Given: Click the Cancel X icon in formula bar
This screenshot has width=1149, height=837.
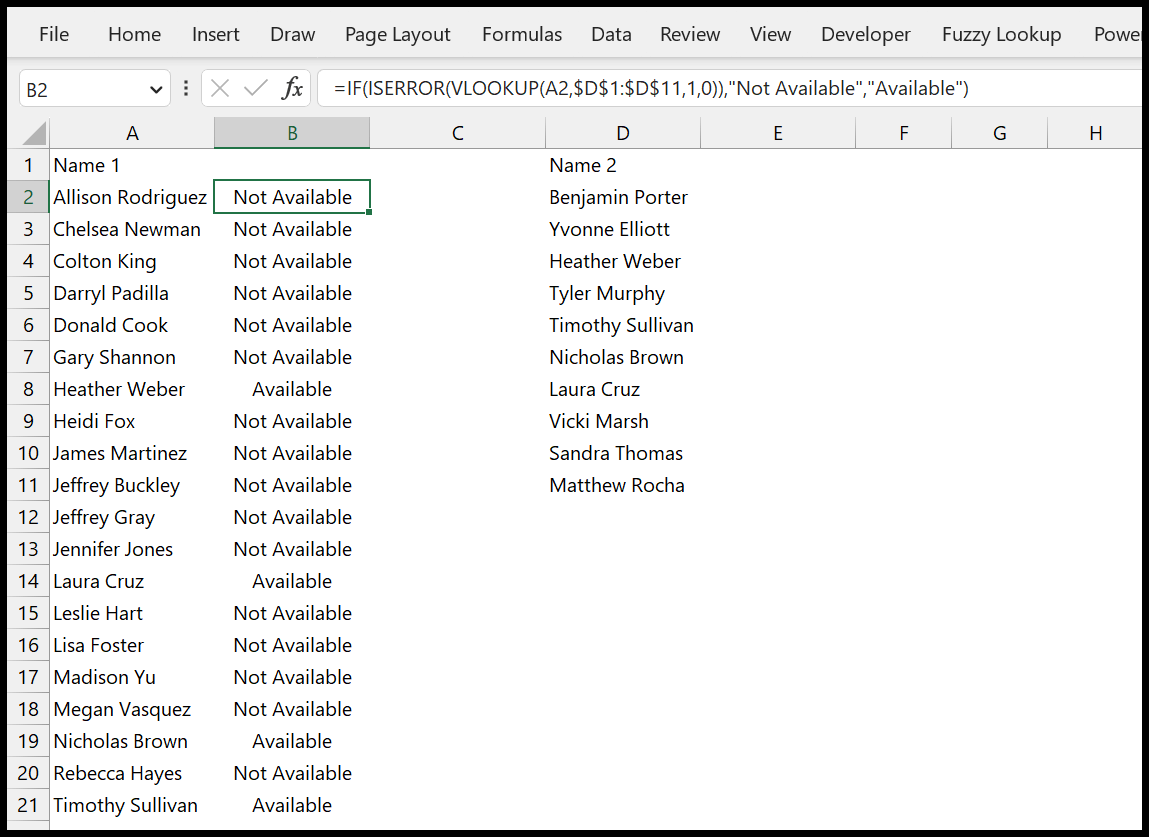Looking at the screenshot, I should click(x=220, y=89).
